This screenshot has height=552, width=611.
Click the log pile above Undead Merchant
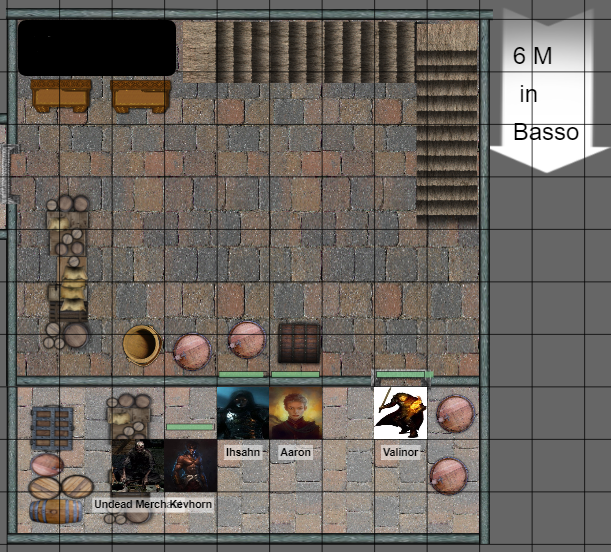tap(129, 417)
